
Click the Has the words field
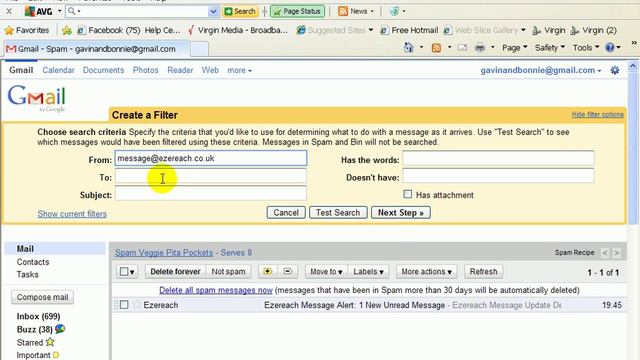coord(498,158)
